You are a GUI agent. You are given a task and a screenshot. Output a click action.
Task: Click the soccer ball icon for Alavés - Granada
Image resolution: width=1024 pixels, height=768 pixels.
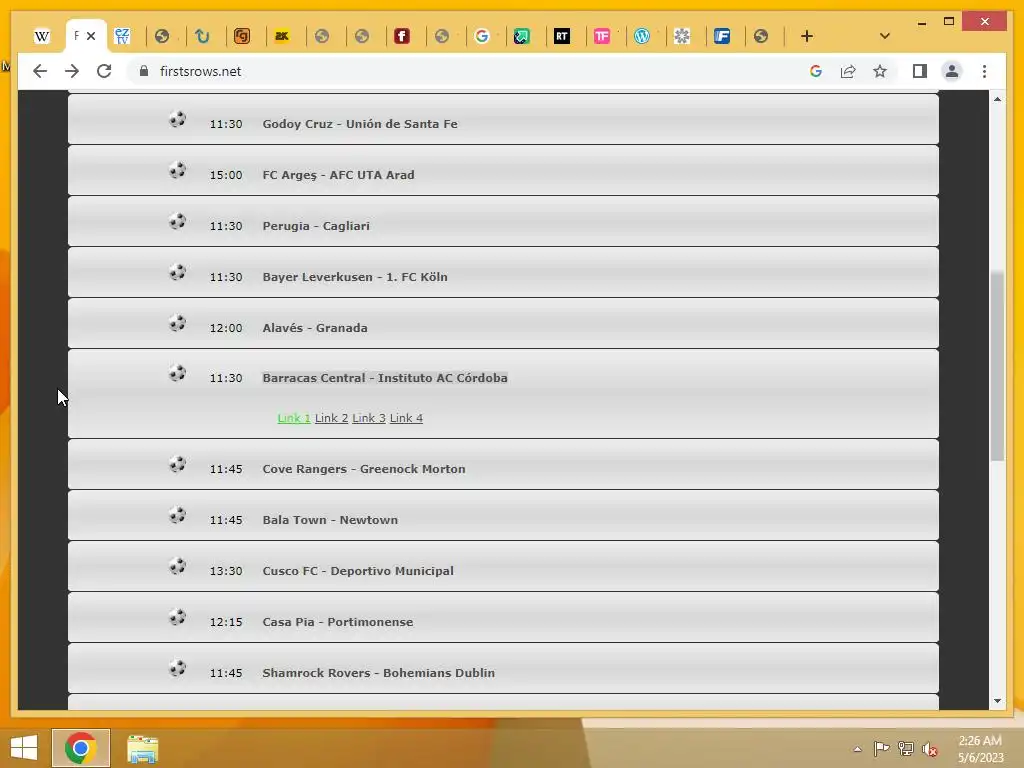coord(178,323)
